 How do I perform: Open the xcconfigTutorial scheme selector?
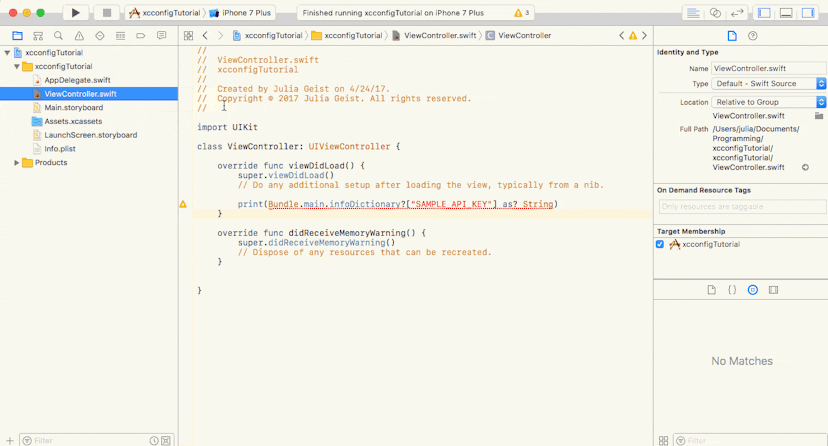[165, 13]
